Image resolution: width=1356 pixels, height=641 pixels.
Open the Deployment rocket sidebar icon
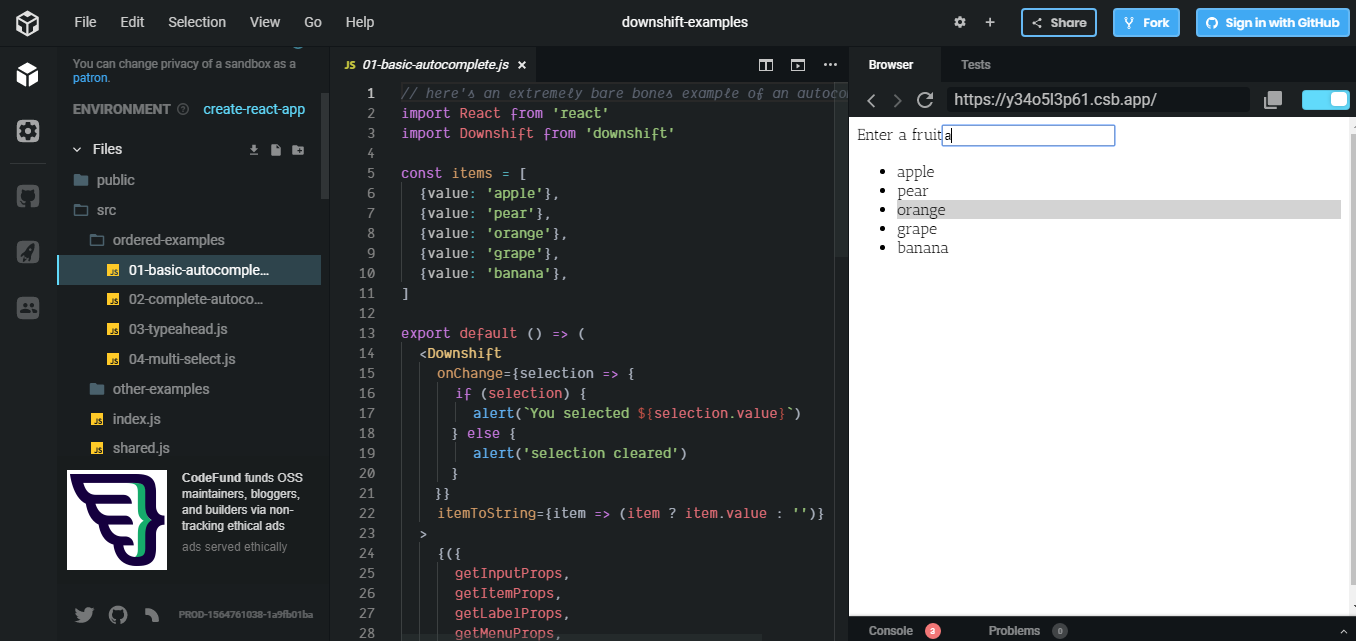(28, 252)
